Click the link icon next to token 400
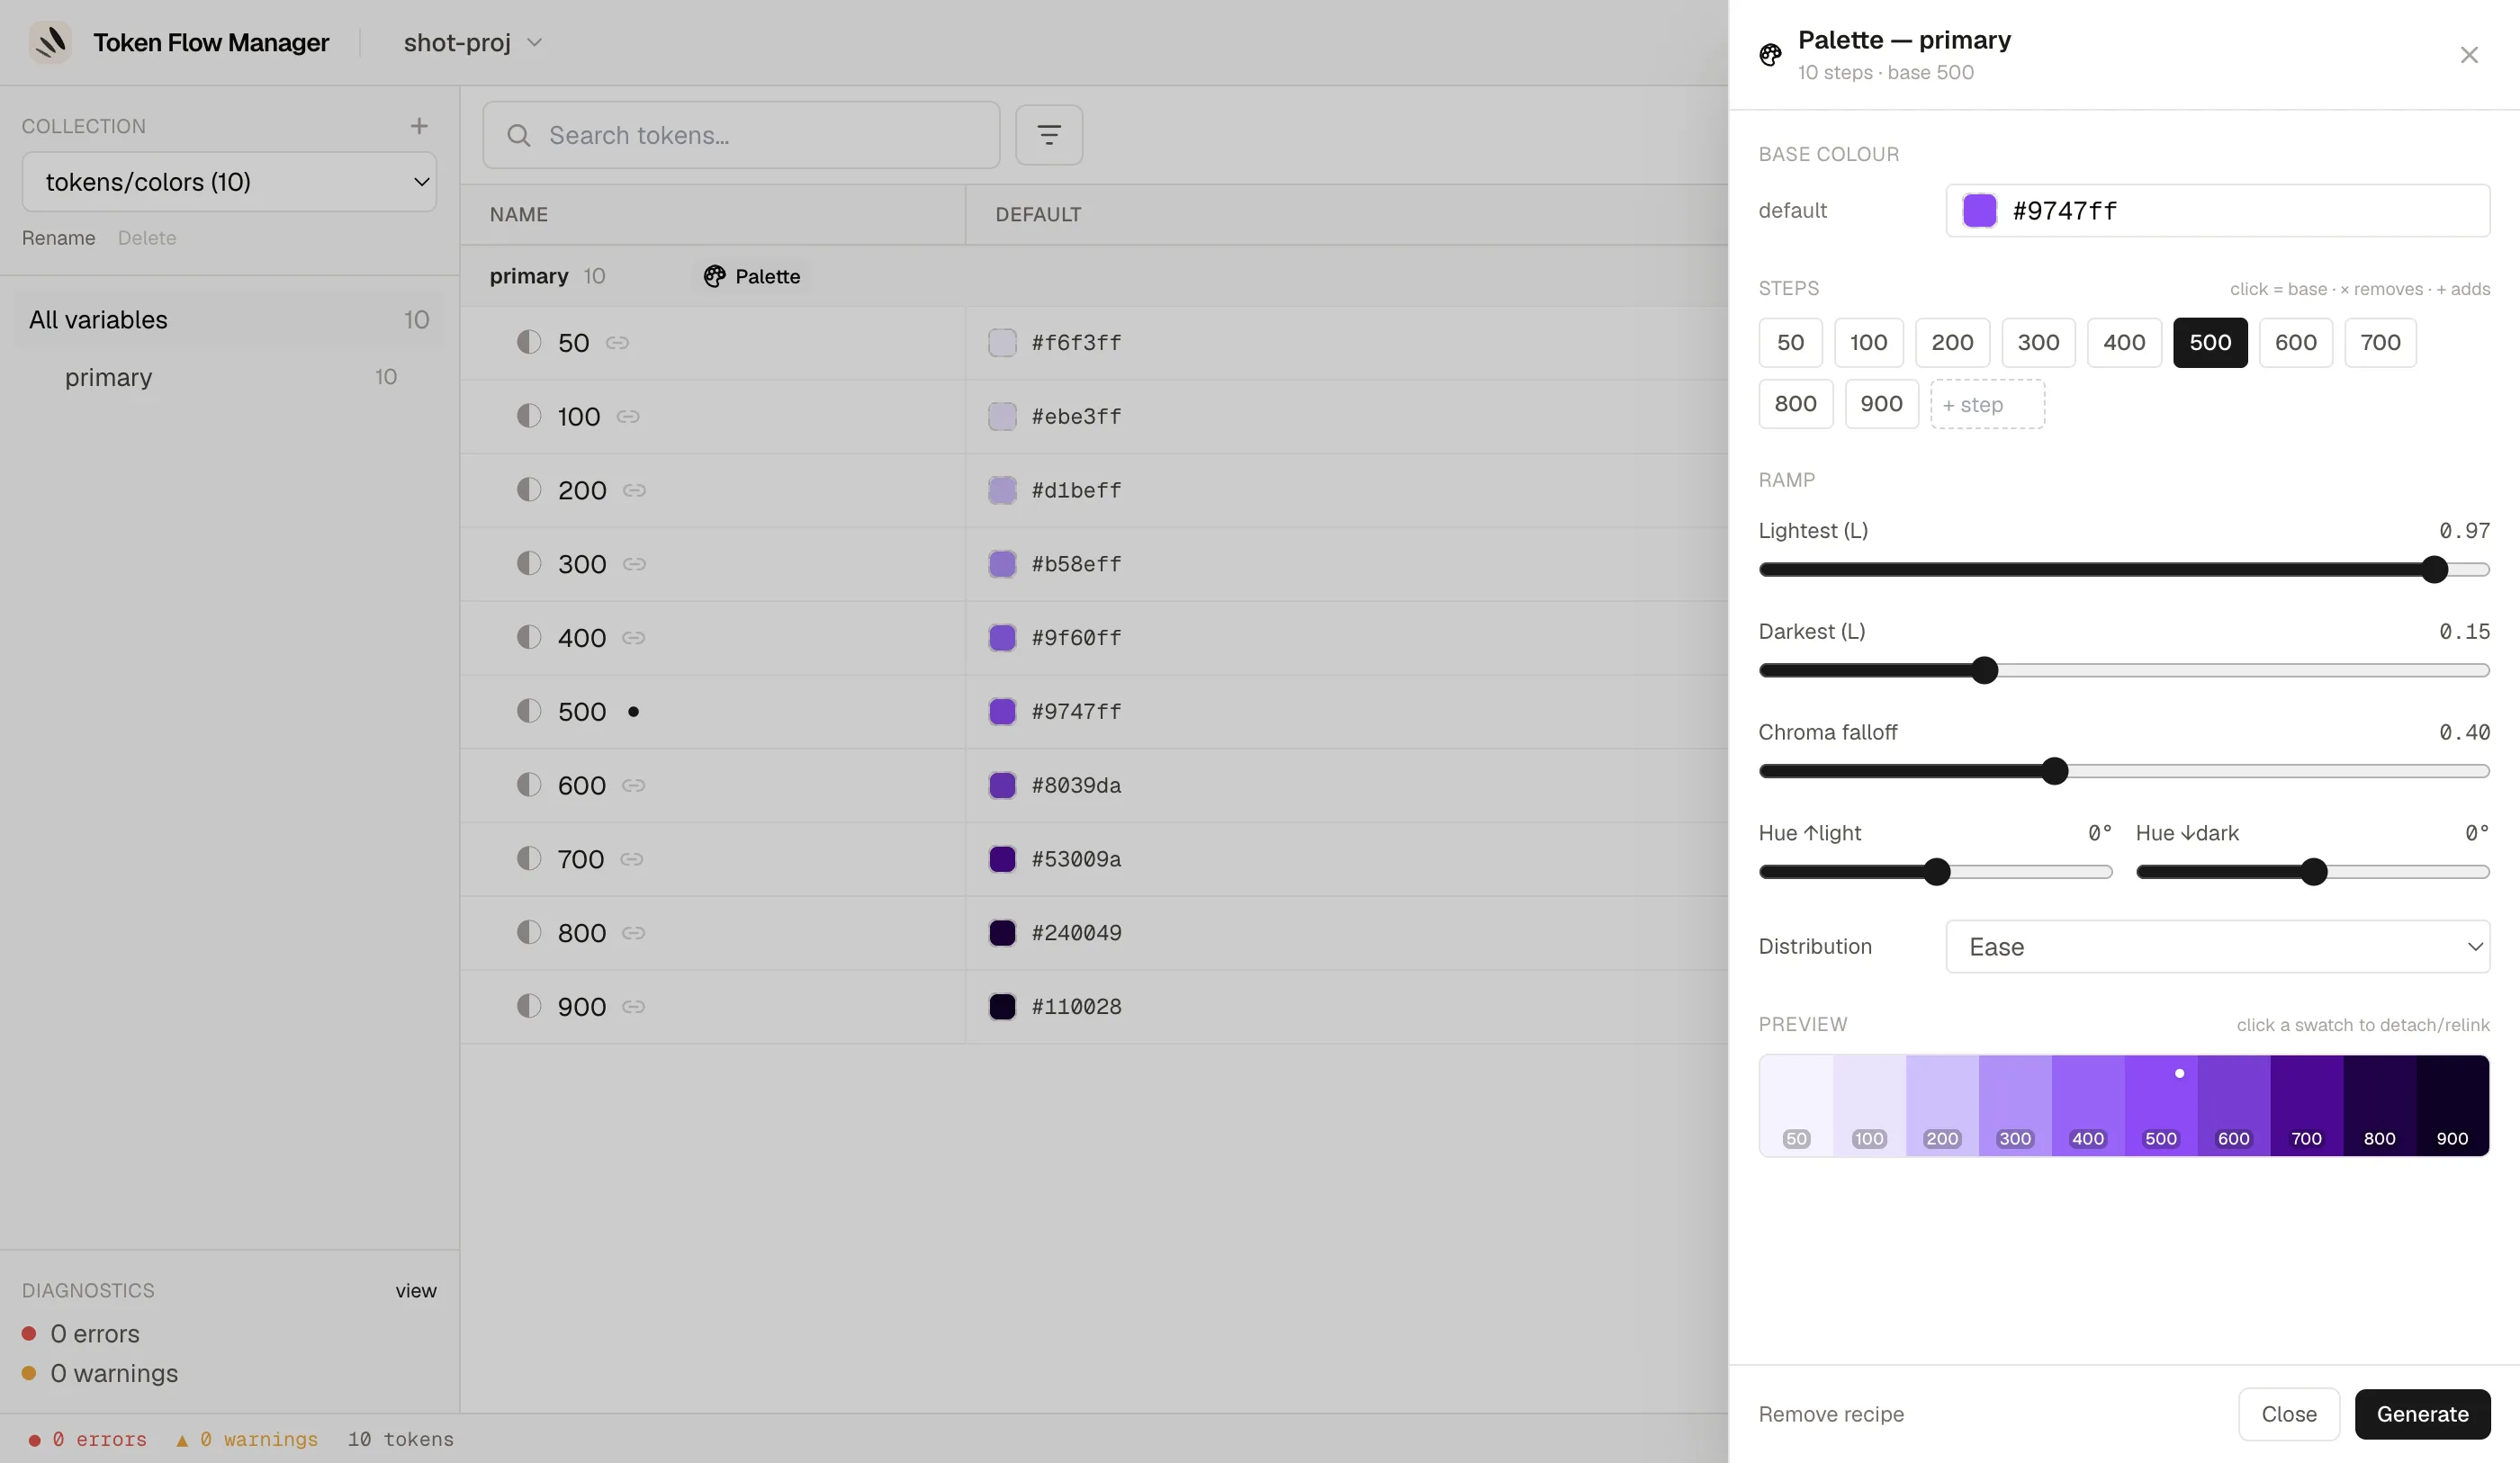Screen dimensions: 2520x1463 634,638
